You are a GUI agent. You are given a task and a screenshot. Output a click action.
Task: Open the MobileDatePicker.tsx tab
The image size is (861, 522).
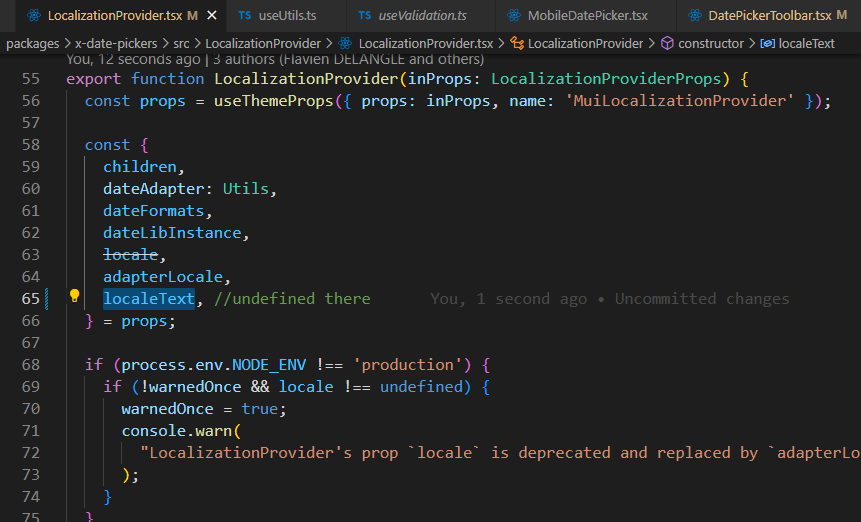[x=587, y=15]
